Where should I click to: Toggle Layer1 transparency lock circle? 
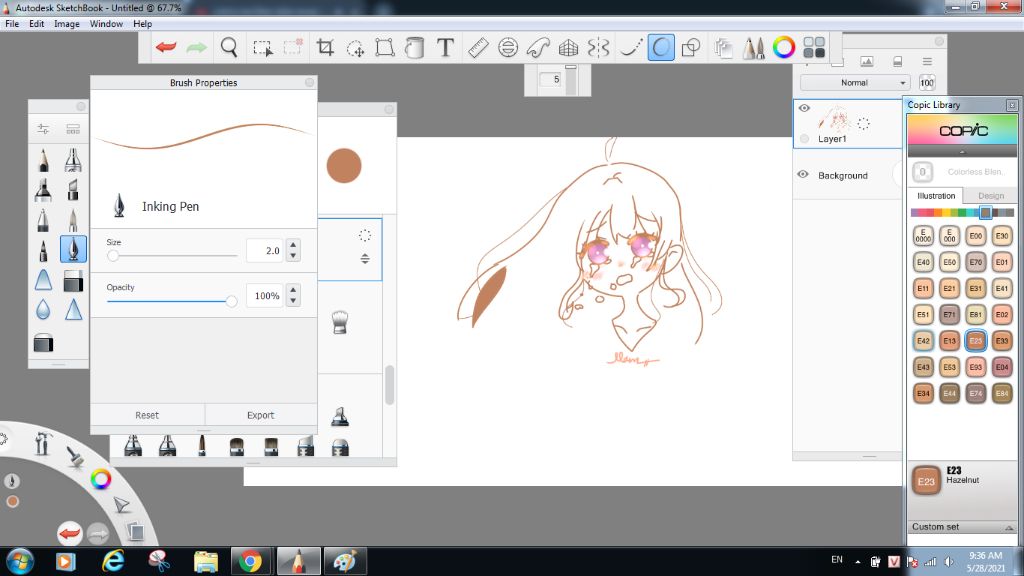(x=804, y=138)
